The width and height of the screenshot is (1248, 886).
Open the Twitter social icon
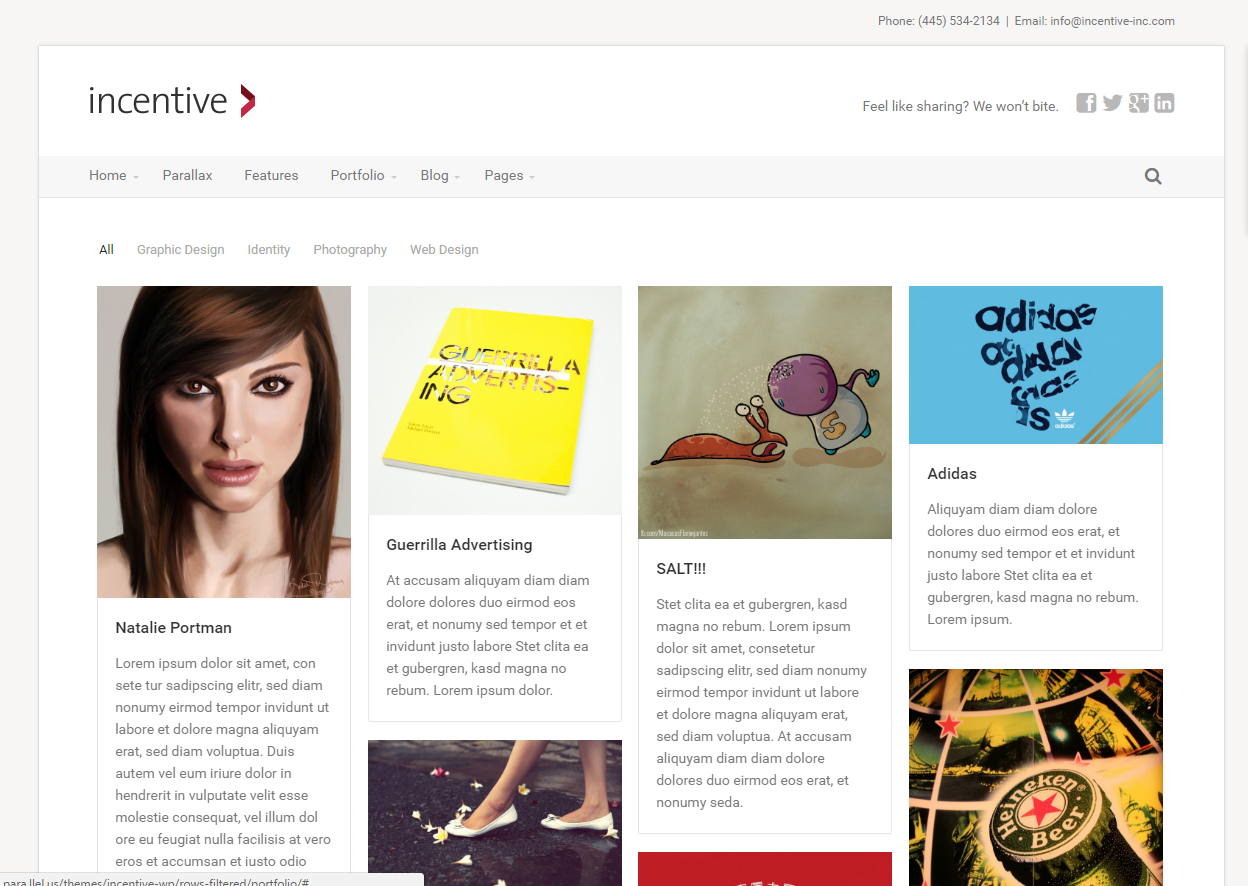pyautogui.click(x=1112, y=103)
